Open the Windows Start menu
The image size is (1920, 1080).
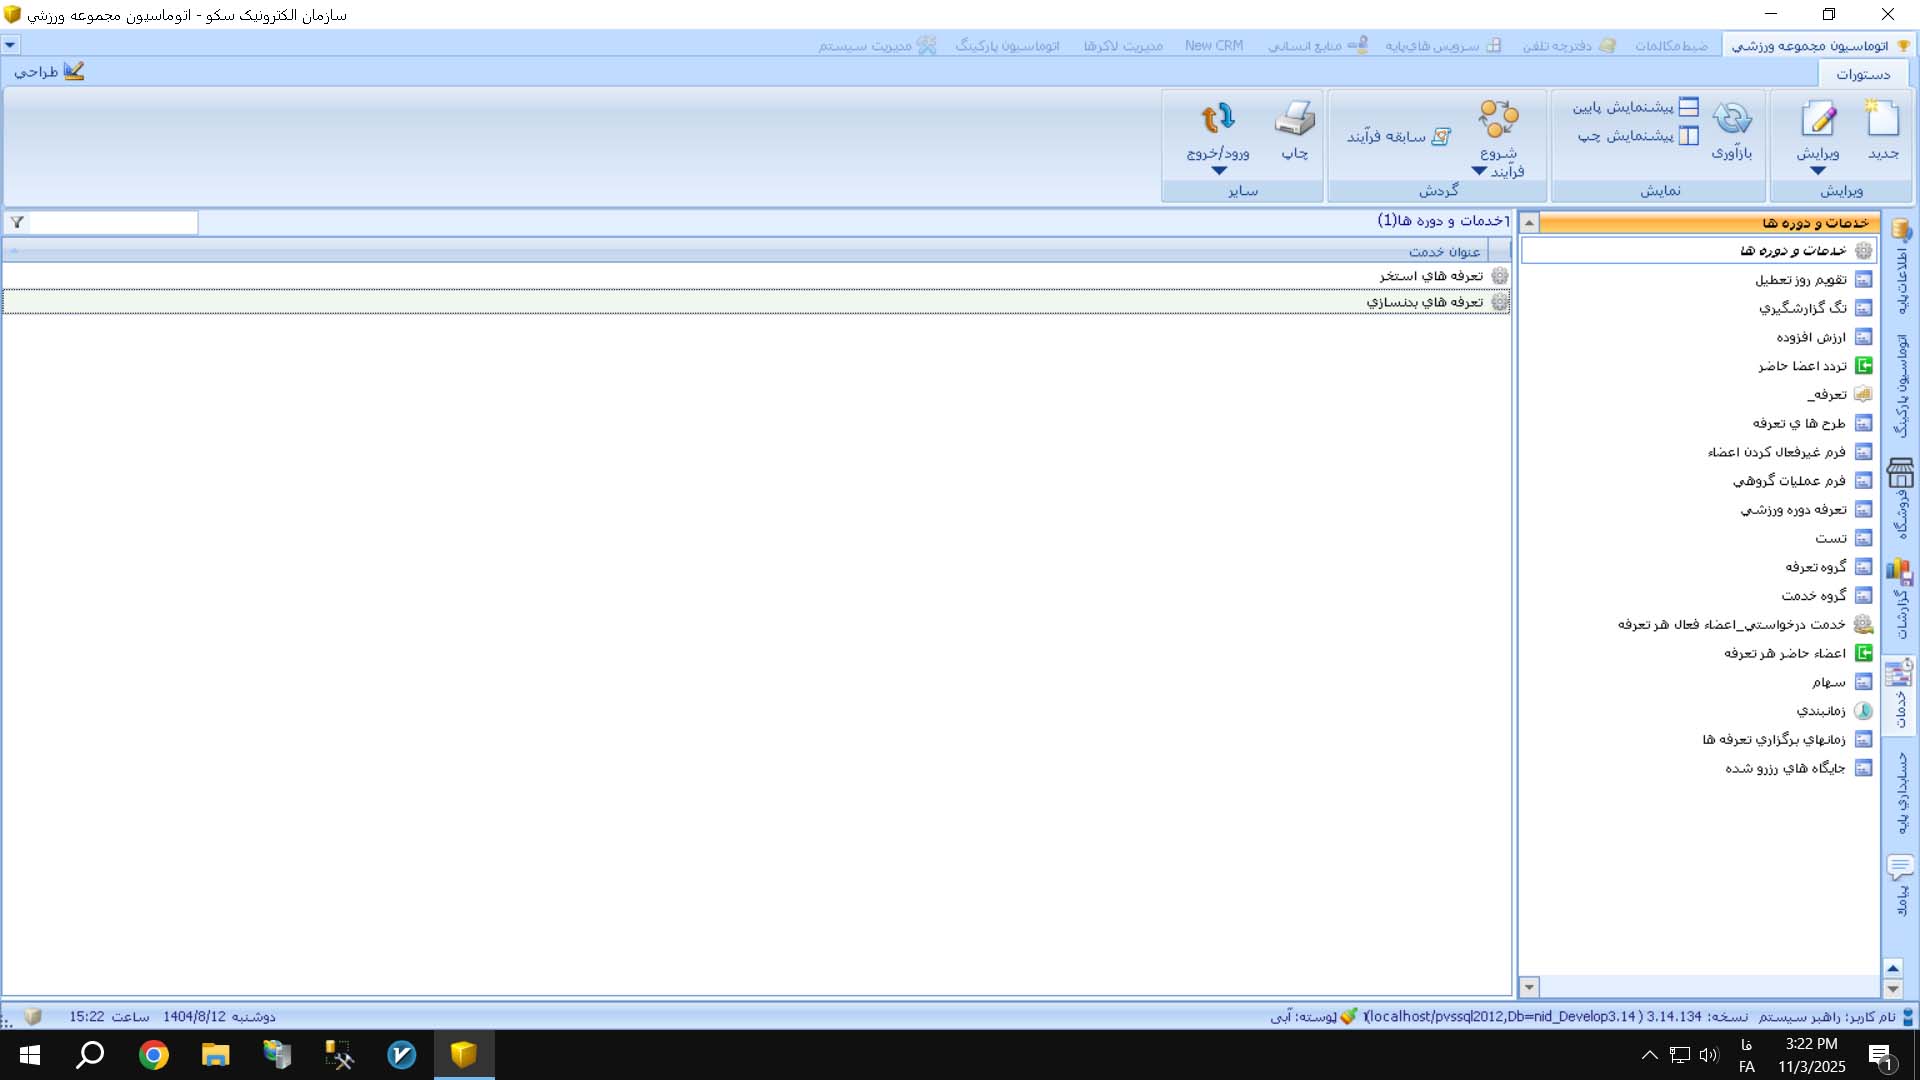[x=30, y=1055]
